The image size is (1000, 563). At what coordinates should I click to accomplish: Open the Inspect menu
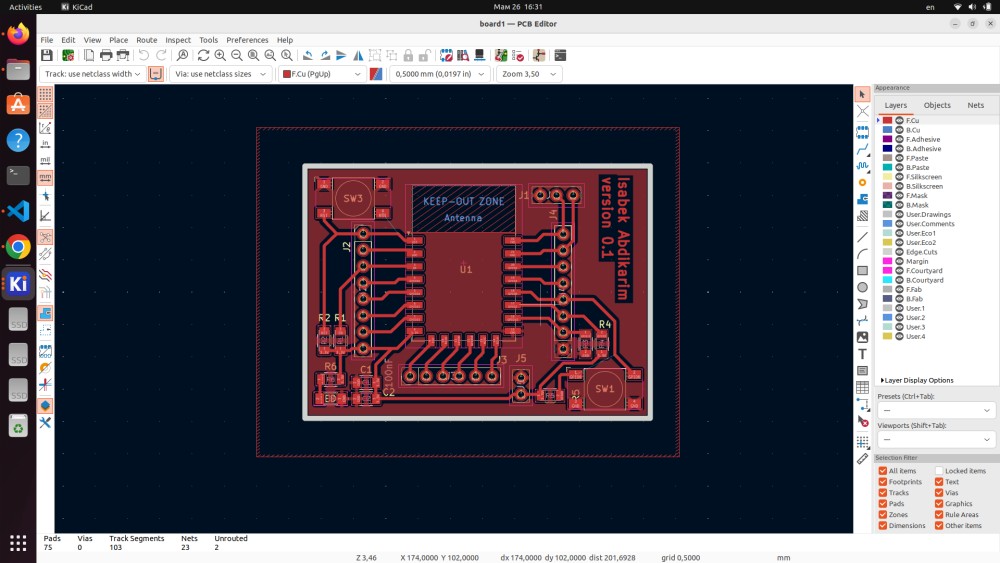(x=178, y=40)
